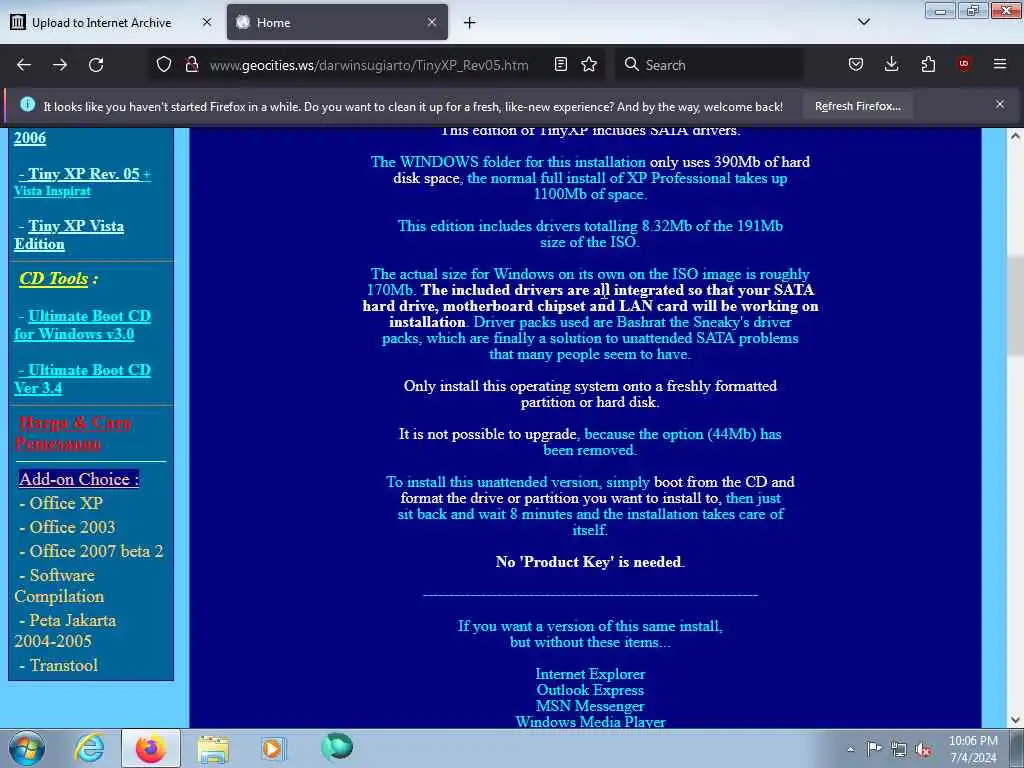Click Internet Explorer list item text
Screen dimensions: 1024x768
point(590,674)
